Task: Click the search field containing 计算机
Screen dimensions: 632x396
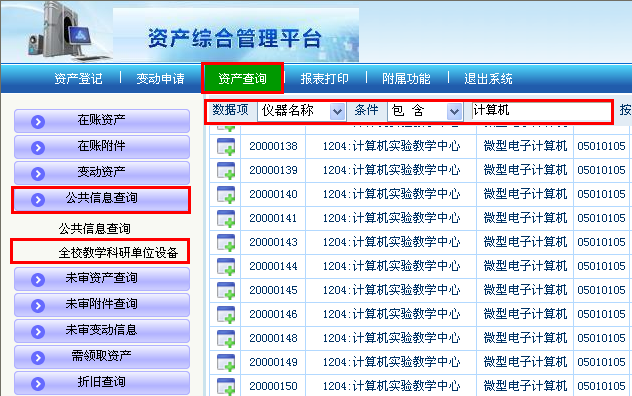Action: [x=541, y=111]
